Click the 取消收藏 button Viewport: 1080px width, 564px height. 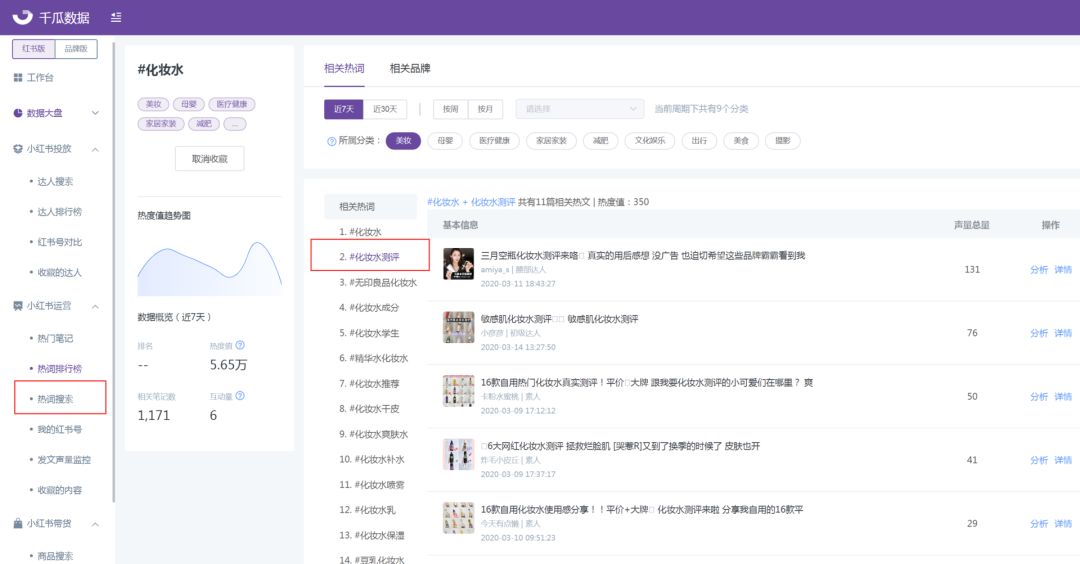pos(209,158)
